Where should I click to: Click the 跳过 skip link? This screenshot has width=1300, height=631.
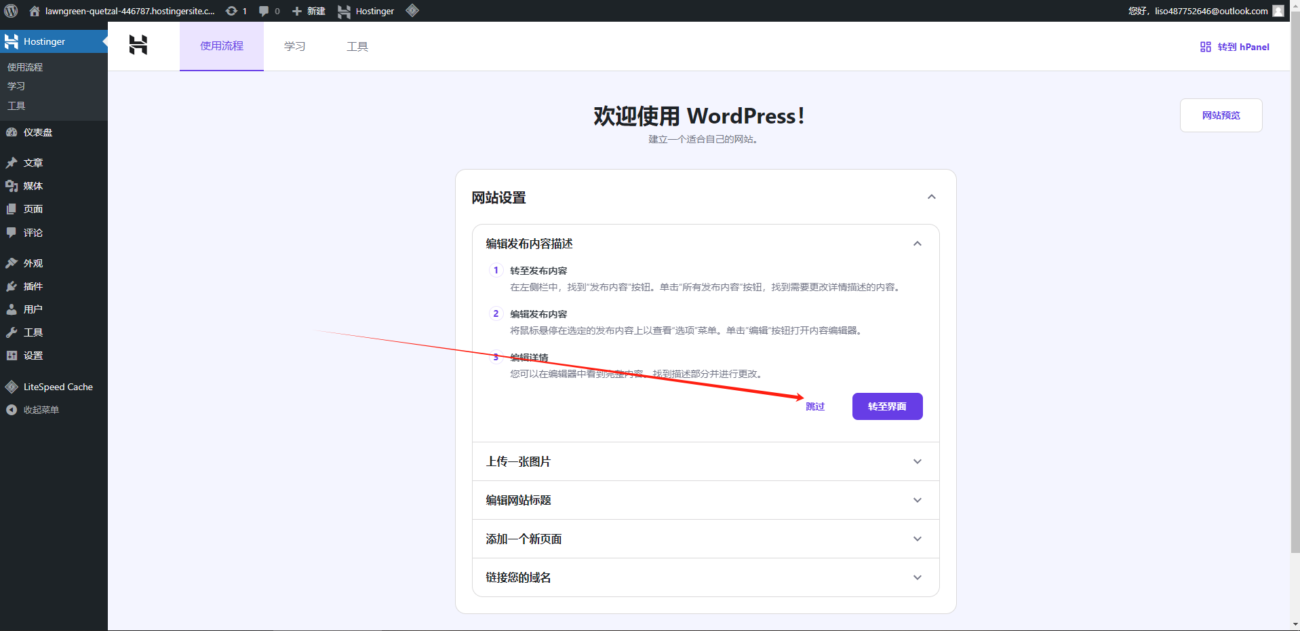pyautogui.click(x=815, y=407)
